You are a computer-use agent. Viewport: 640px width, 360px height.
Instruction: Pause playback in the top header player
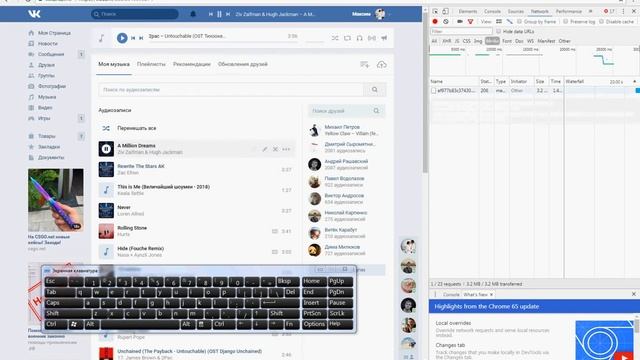(x=219, y=14)
